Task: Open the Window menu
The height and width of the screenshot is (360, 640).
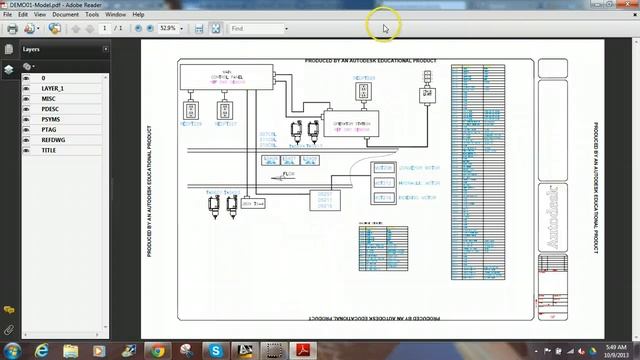Action: point(116,14)
